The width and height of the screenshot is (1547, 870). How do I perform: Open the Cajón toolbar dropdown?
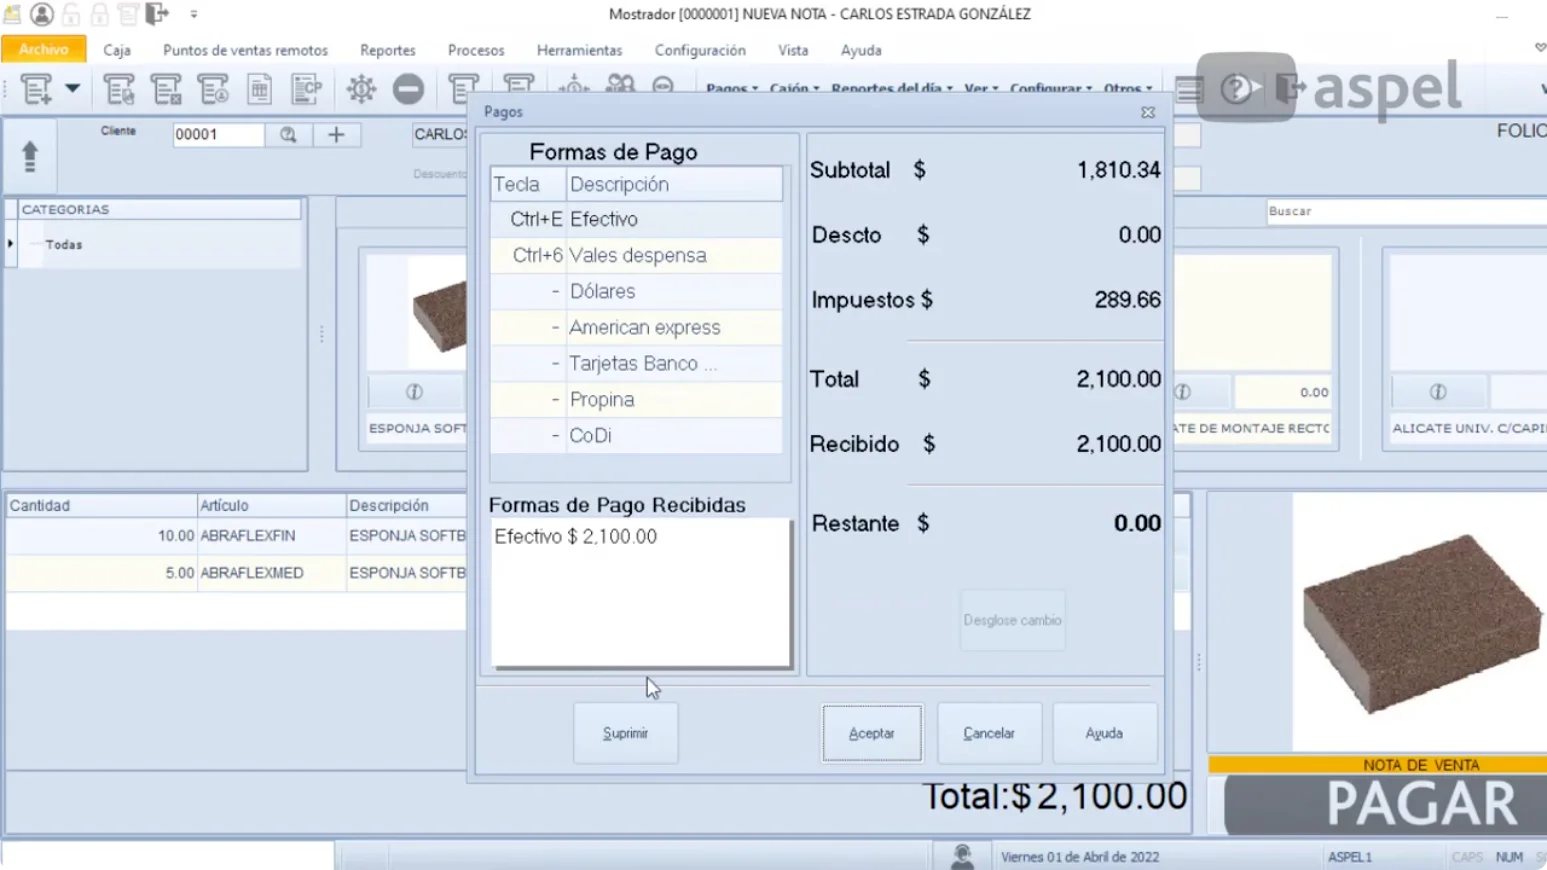794,89
